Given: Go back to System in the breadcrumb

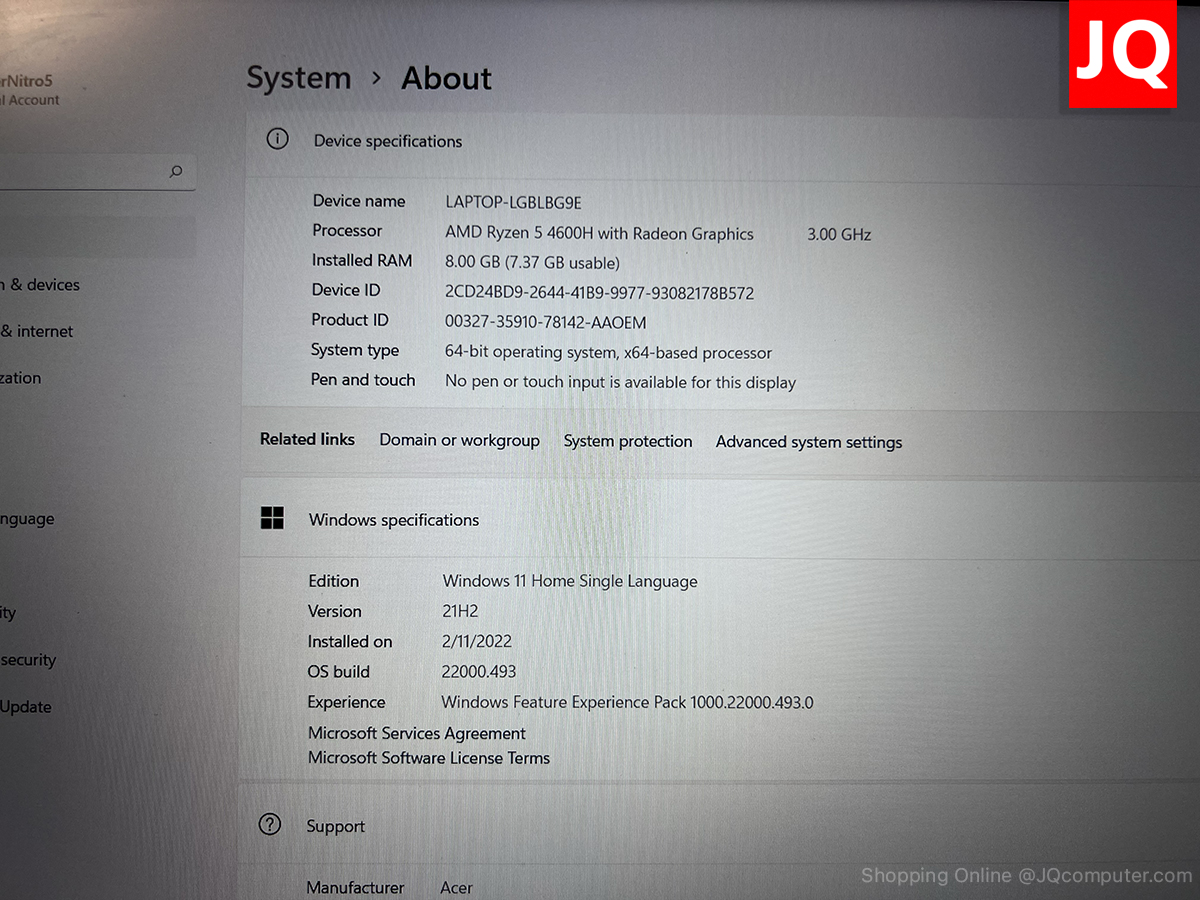Looking at the screenshot, I should click(299, 78).
